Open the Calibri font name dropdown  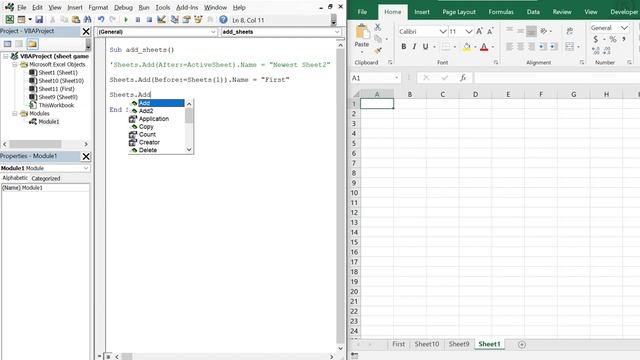coord(443,31)
